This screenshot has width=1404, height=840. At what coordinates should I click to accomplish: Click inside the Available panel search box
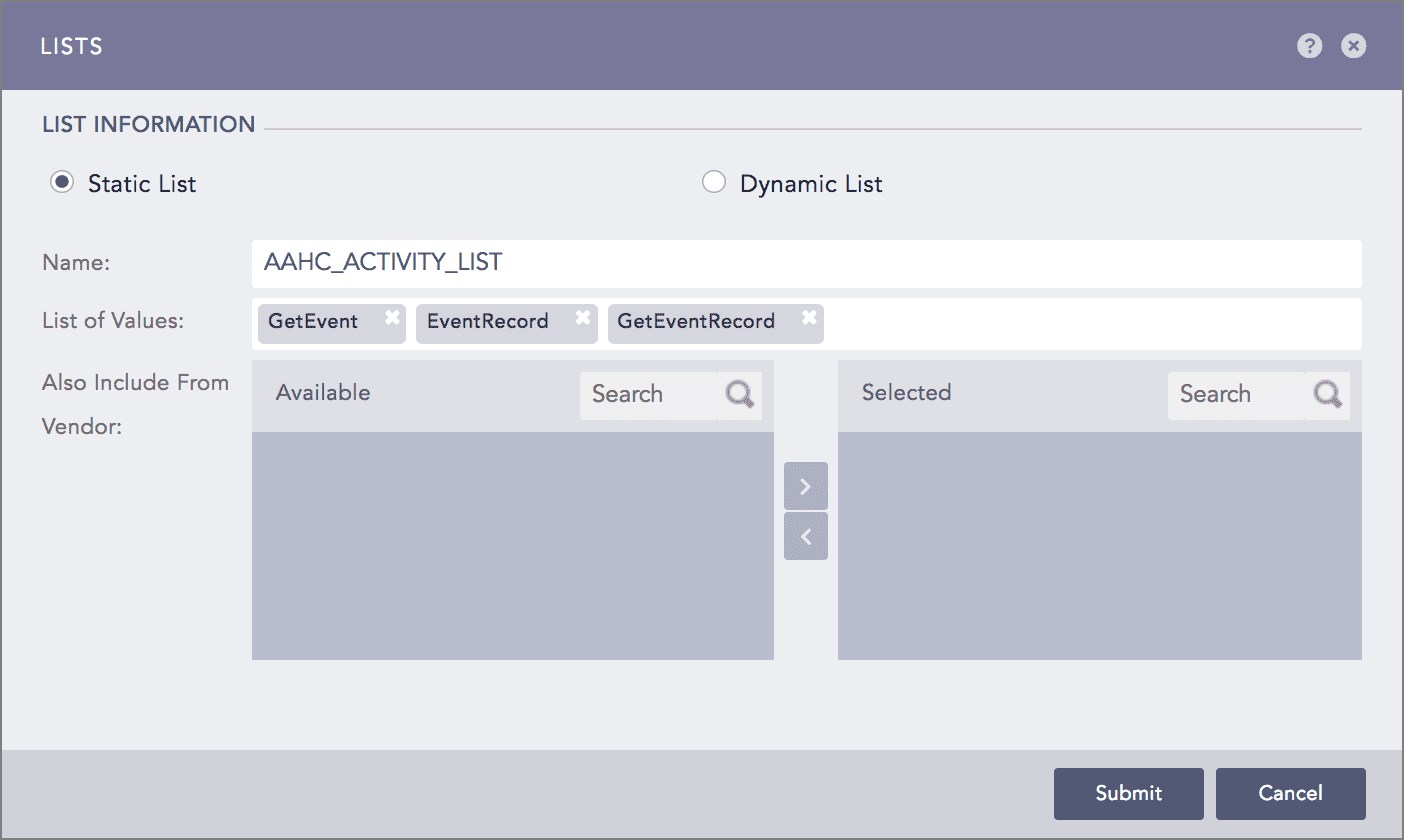(650, 394)
